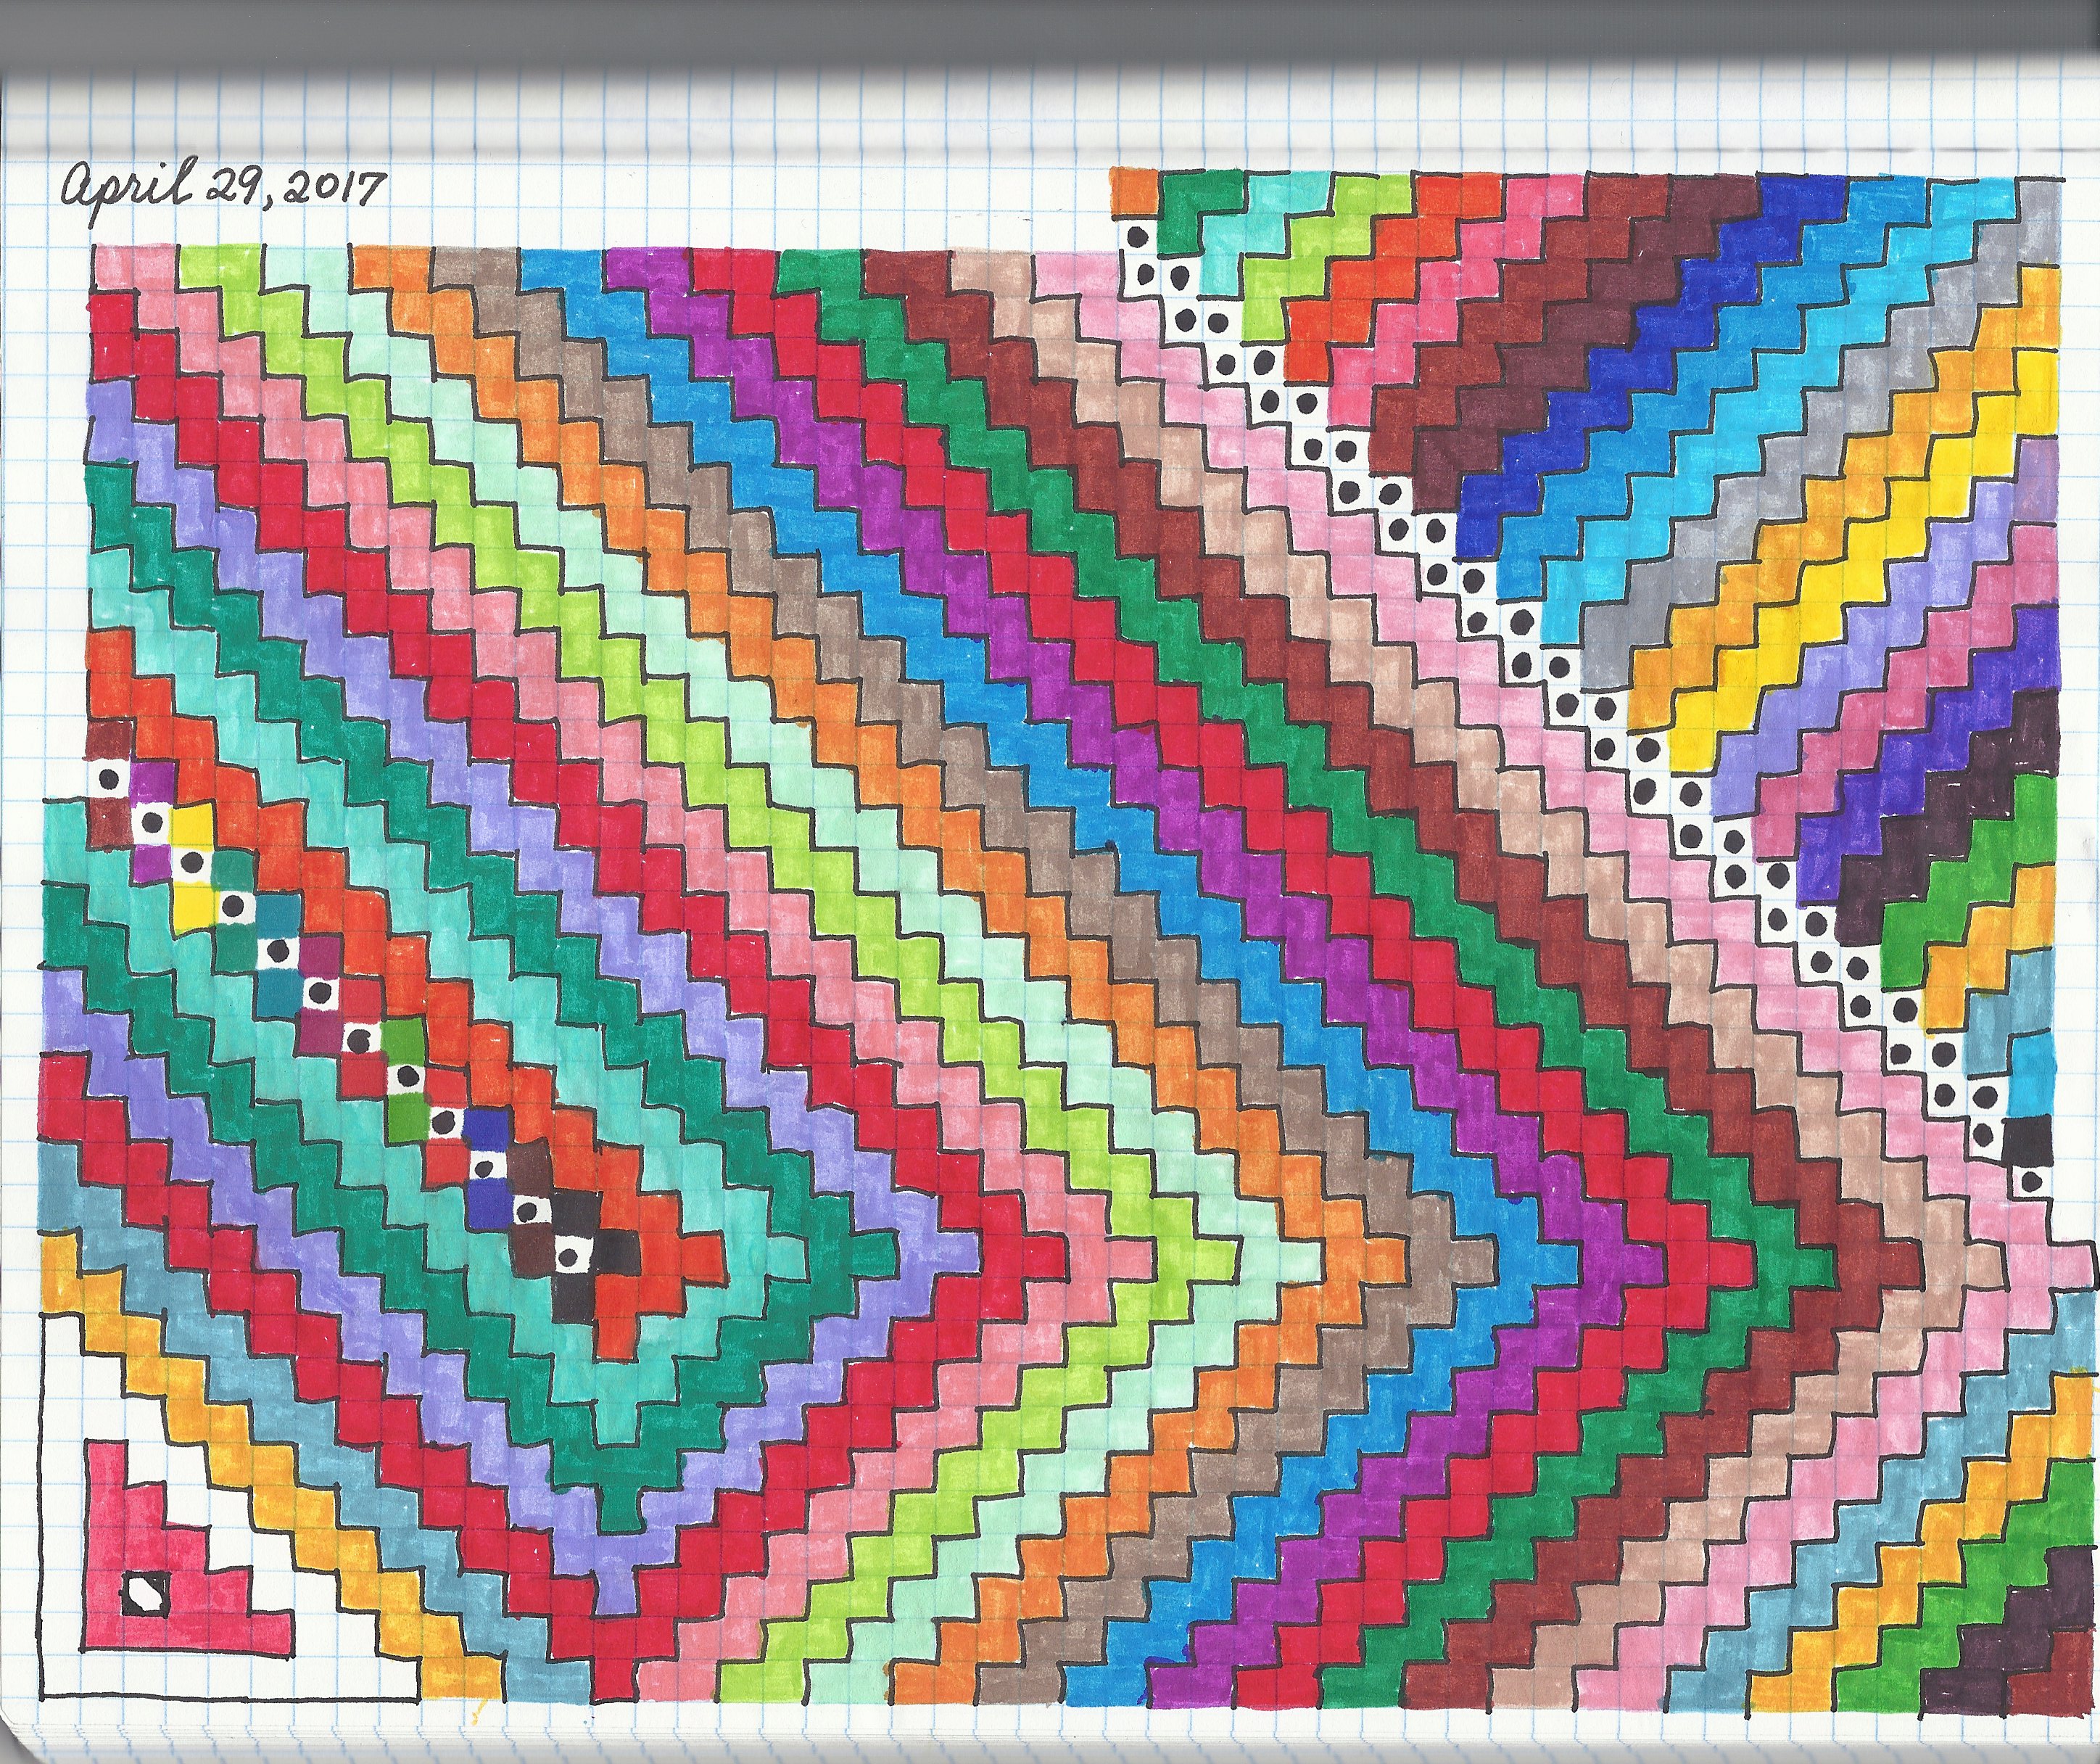Viewport: 2100px width, 1764px height.
Task: Click the lone black square near right edge
Action: pos(2027,1140)
